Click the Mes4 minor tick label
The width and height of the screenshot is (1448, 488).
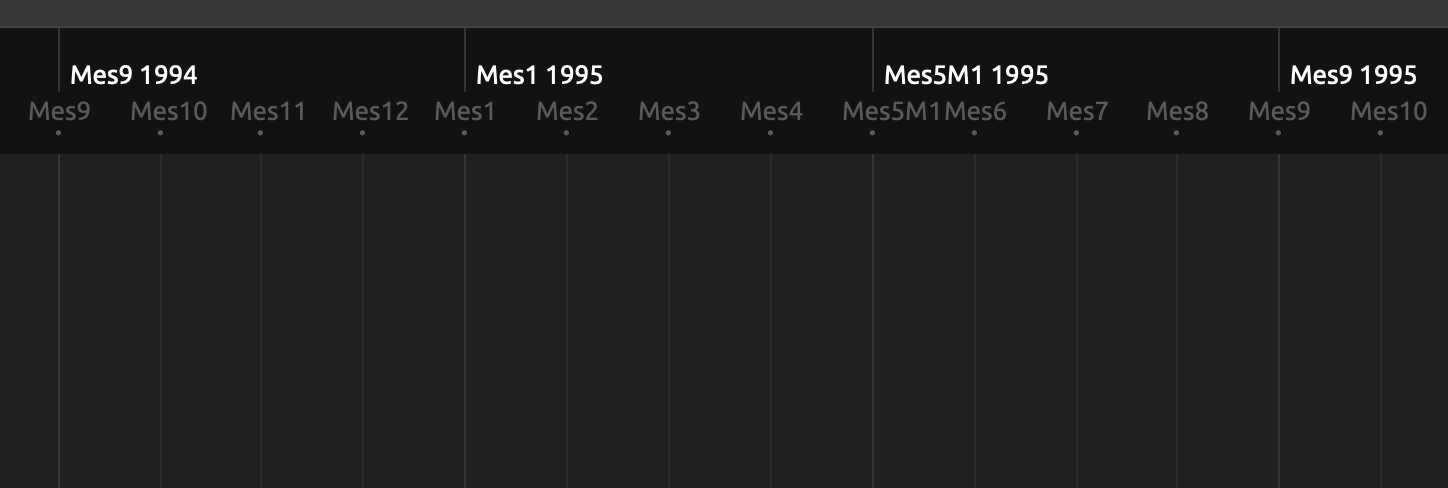click(771, 111)
